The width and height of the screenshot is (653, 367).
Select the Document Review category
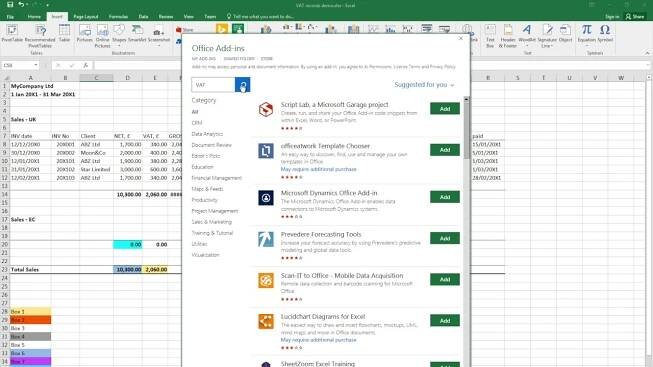pos(211,145)
